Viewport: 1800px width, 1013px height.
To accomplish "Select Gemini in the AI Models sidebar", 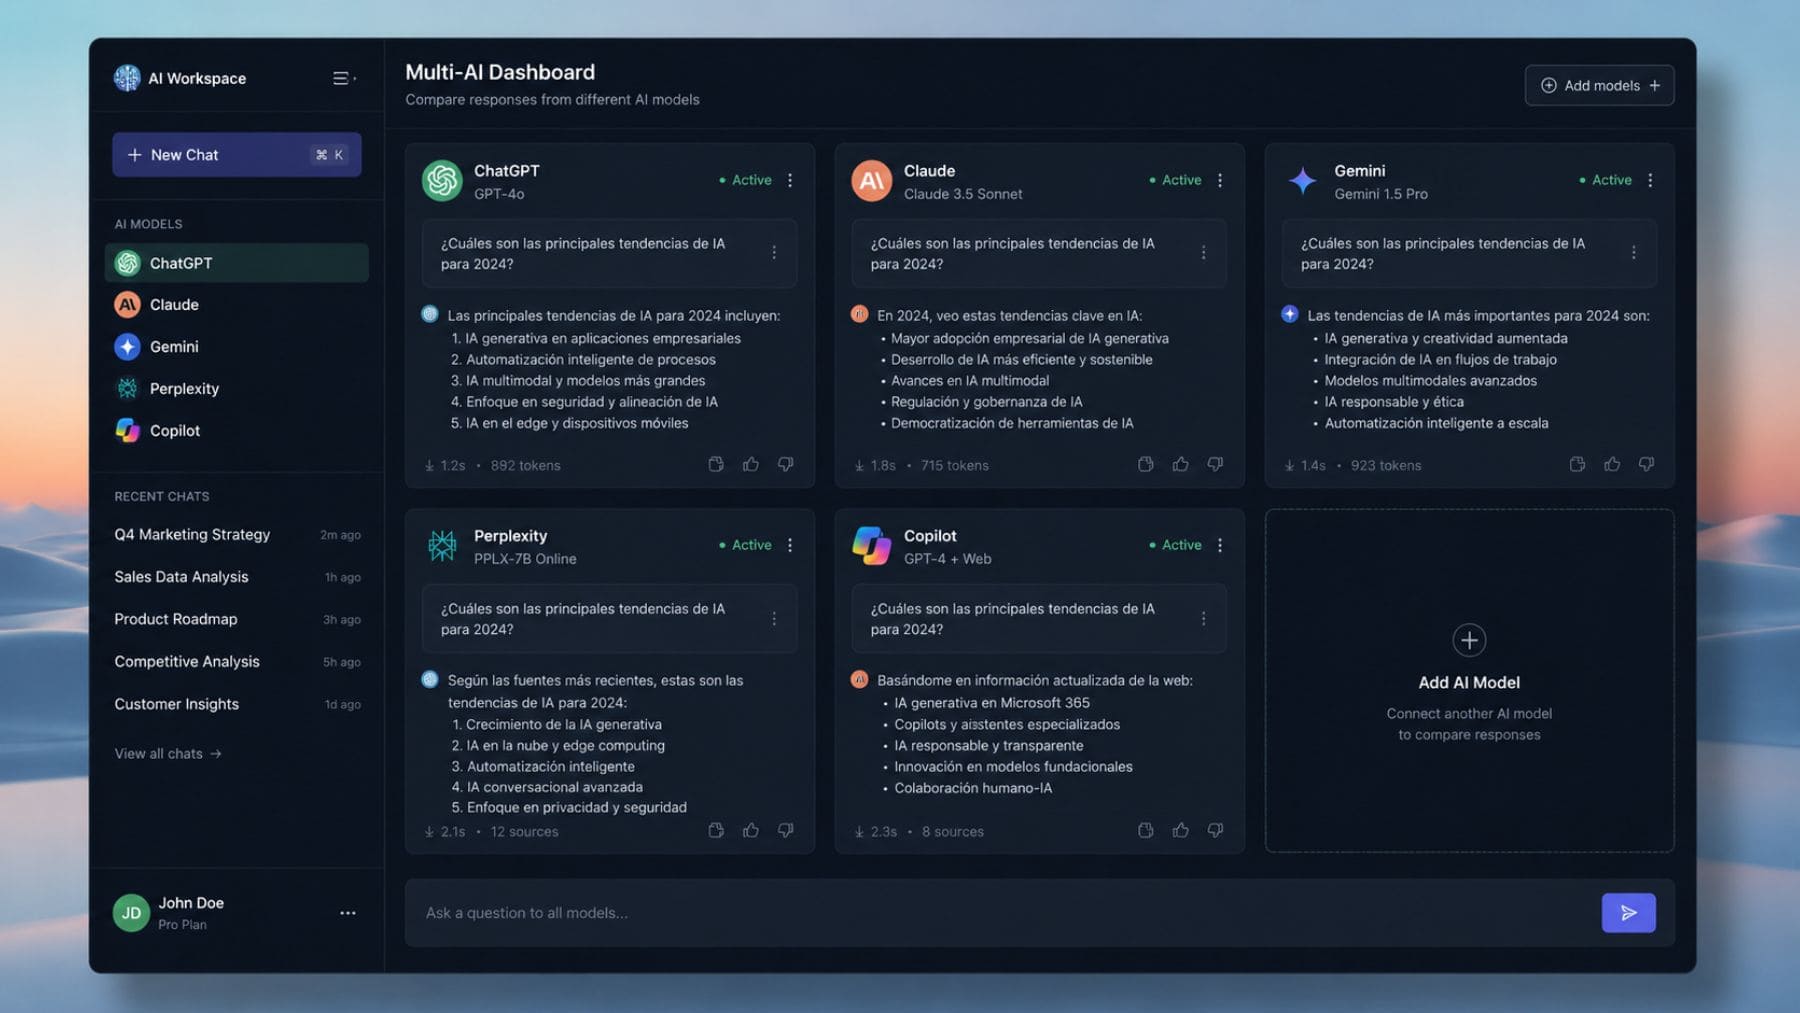I will click(237, 347).
